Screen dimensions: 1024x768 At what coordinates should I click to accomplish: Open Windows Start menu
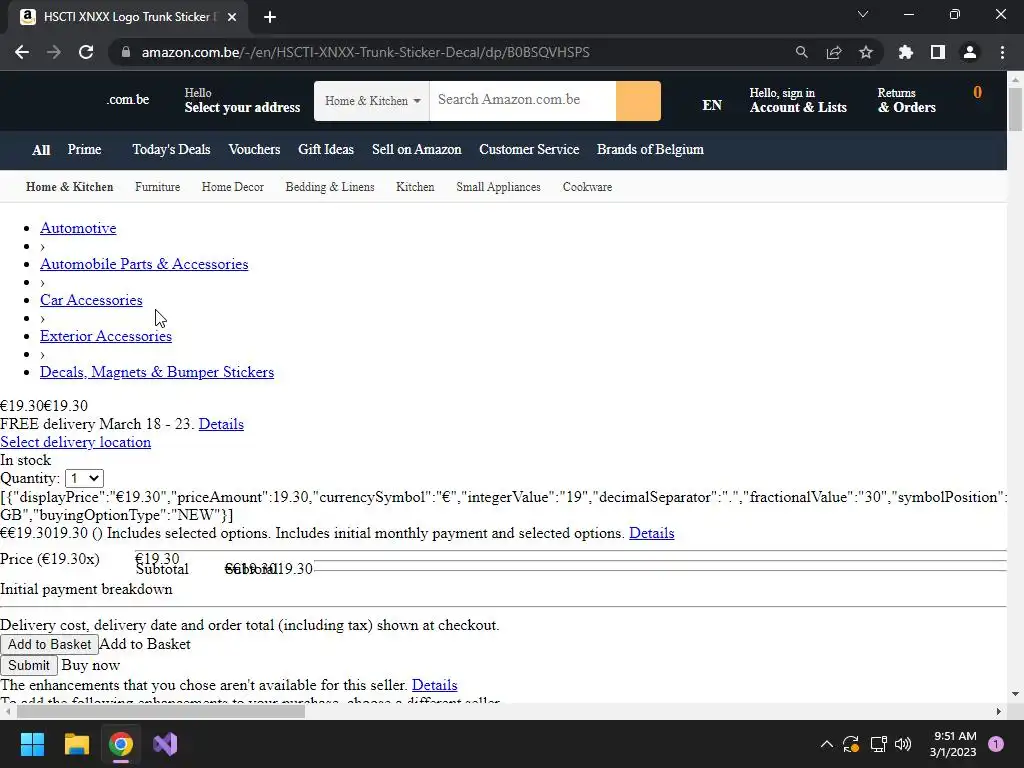tap(32, 744)
